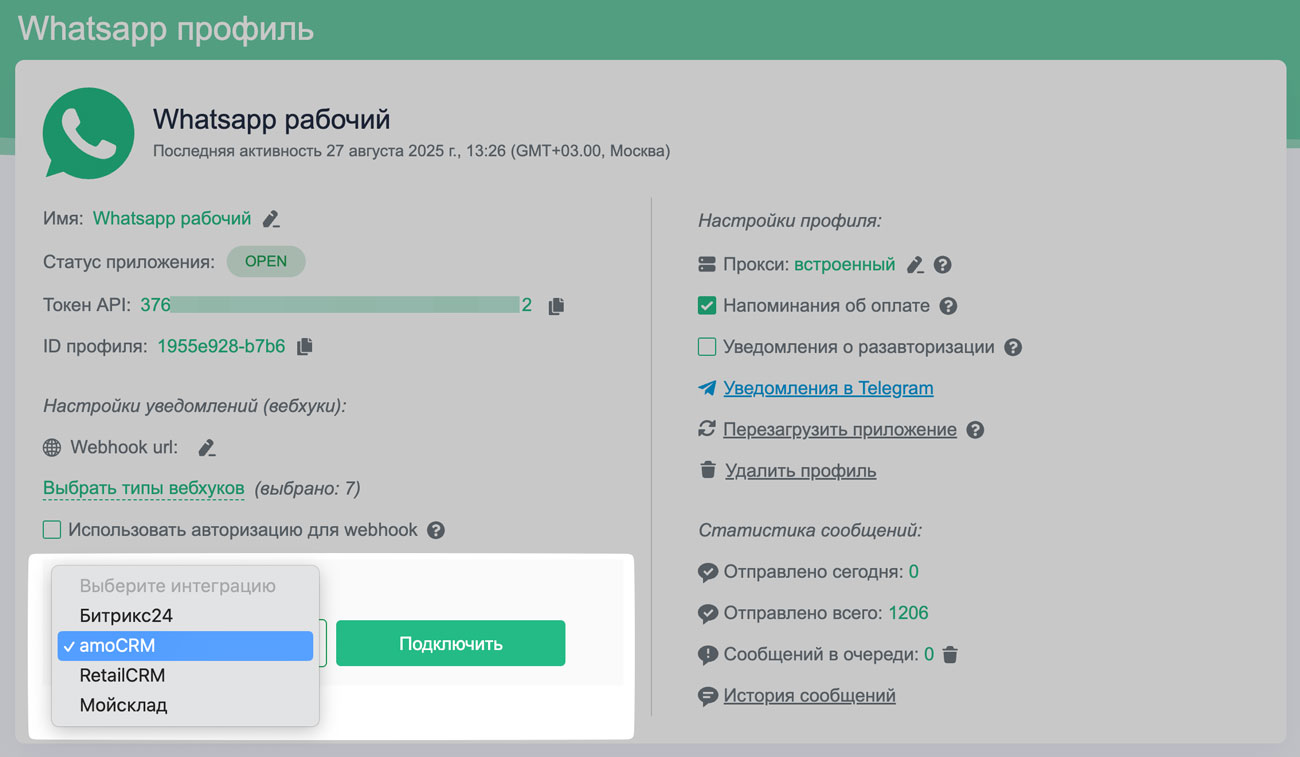Clear message queue trash icon
Image resolution: width=1300 pixels, height=757 pixels.
(x=950, y=655)
